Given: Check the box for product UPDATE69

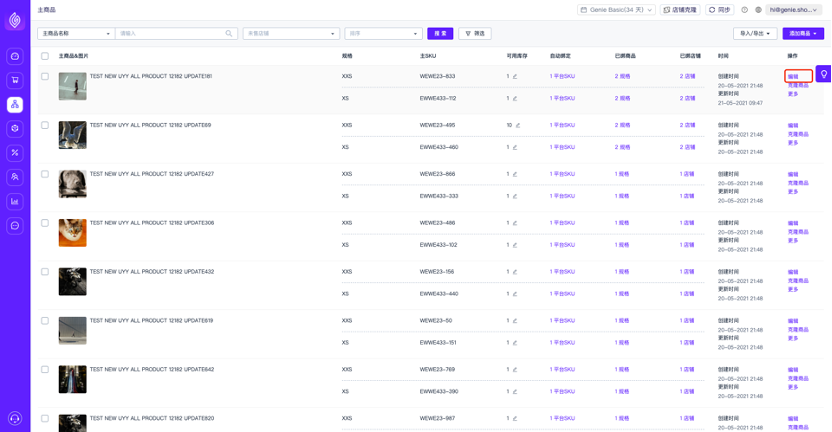Looking at the screenshot, I should 45,125.
